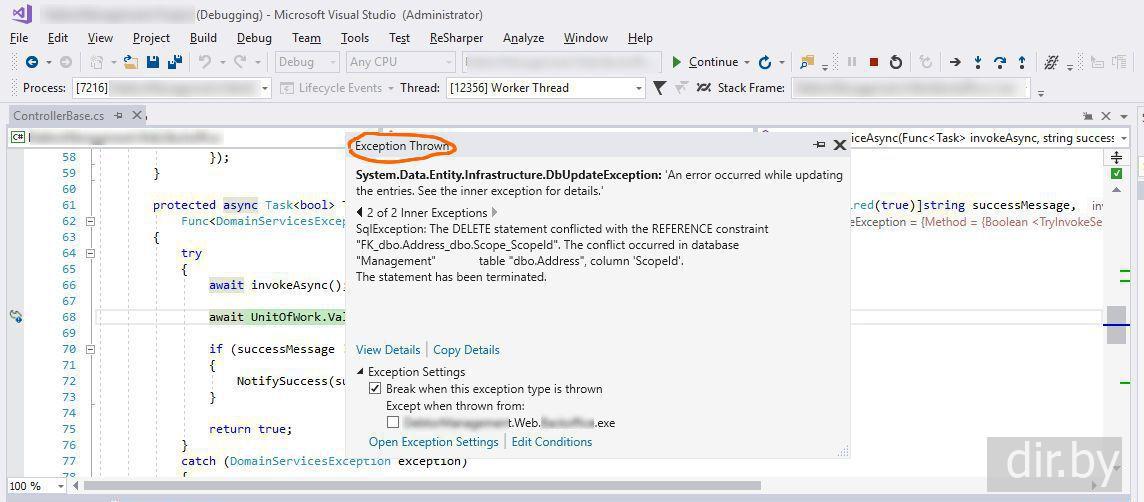The image size is (1144, 502).
Task: Close the Exception Thrown popup
Action: click(x=840, y=145)
